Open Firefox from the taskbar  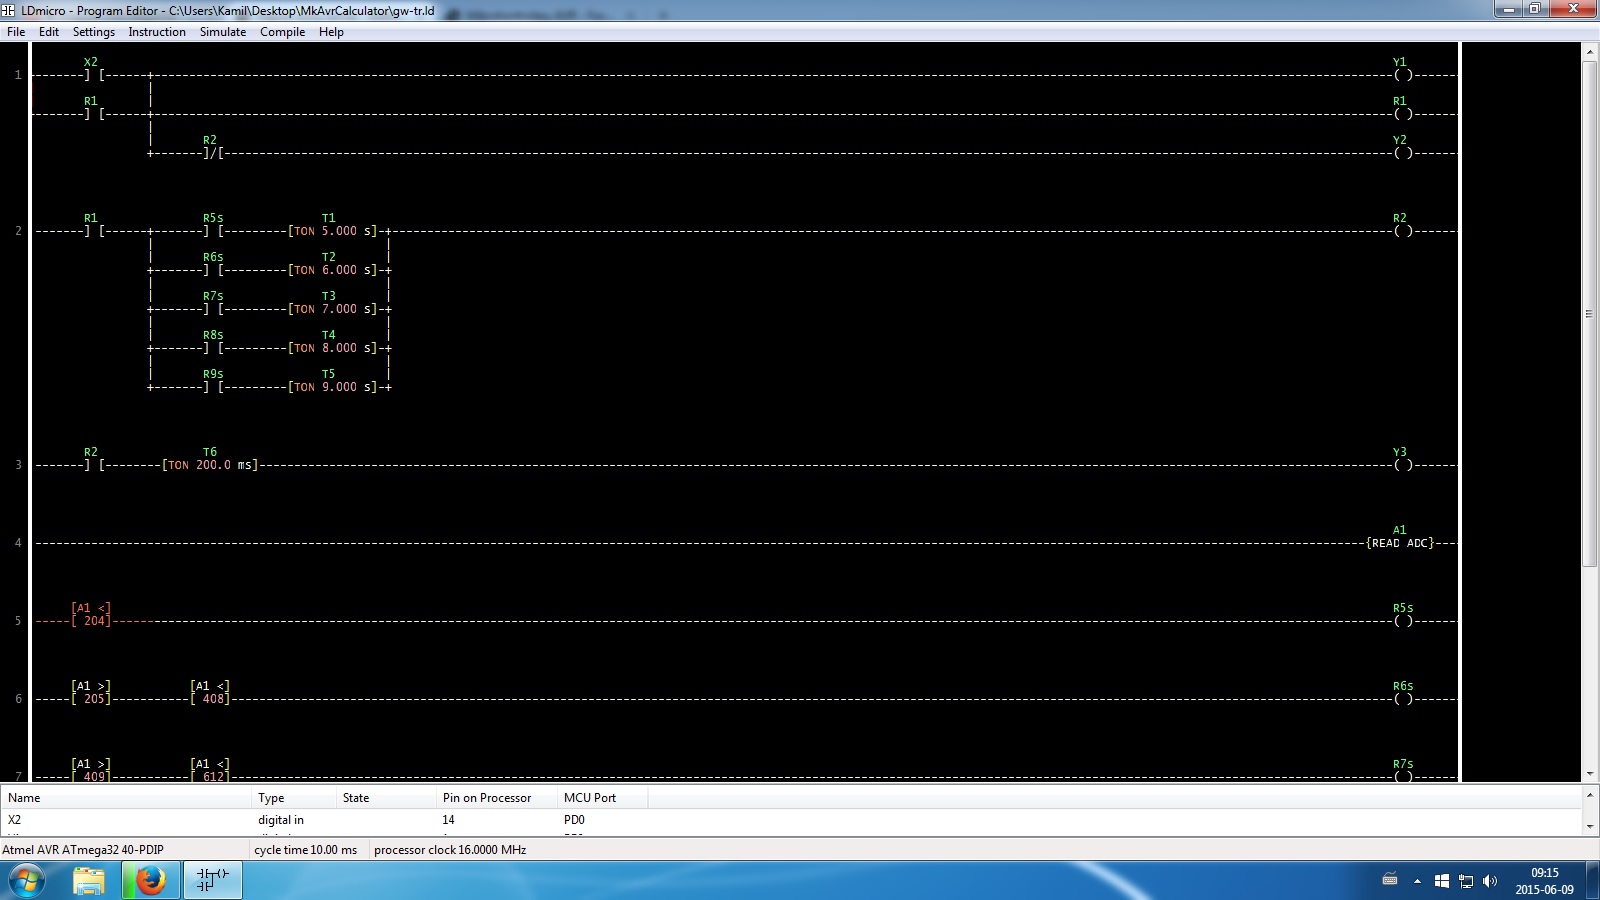point(151,881)
